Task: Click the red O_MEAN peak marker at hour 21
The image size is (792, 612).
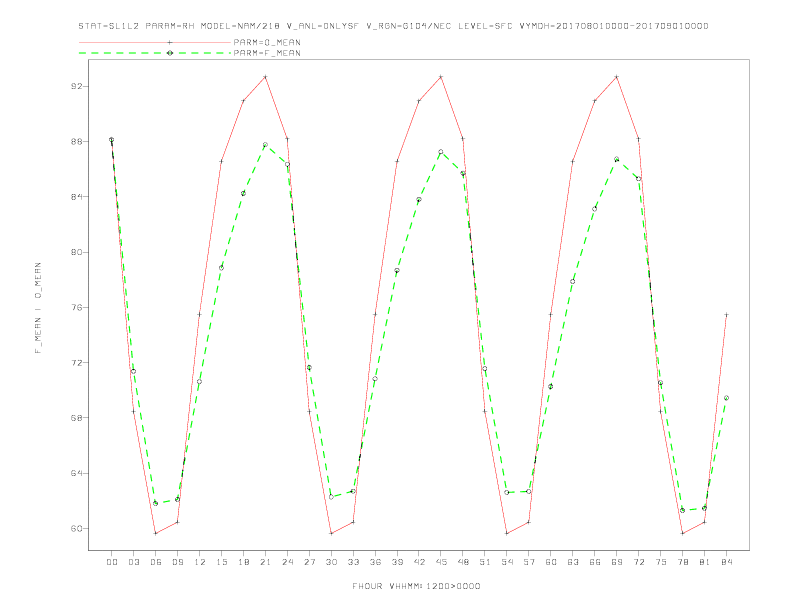Action: [x=265, y=77]
